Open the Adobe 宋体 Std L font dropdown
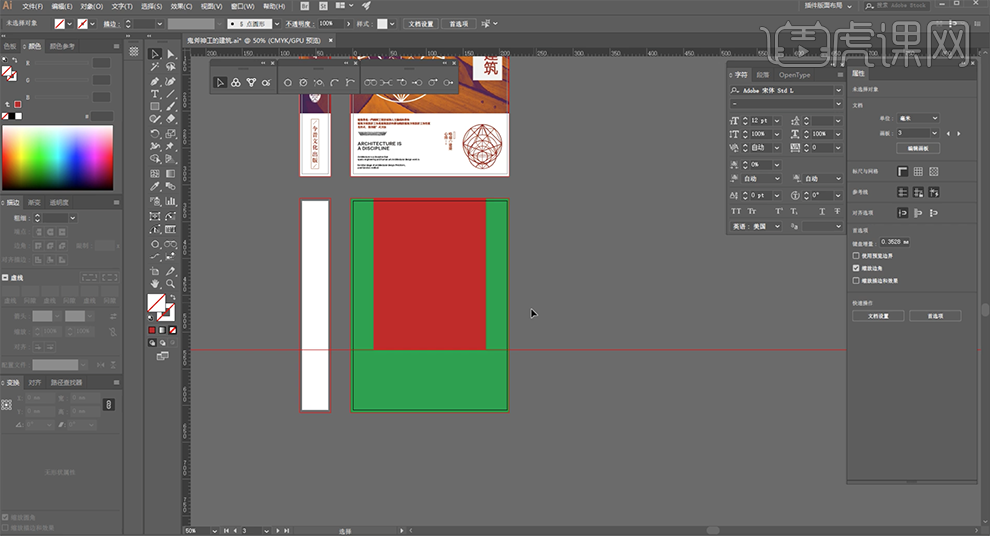This screenshot has height=536, width=990. pyautogui.click(x=838, y=90)
